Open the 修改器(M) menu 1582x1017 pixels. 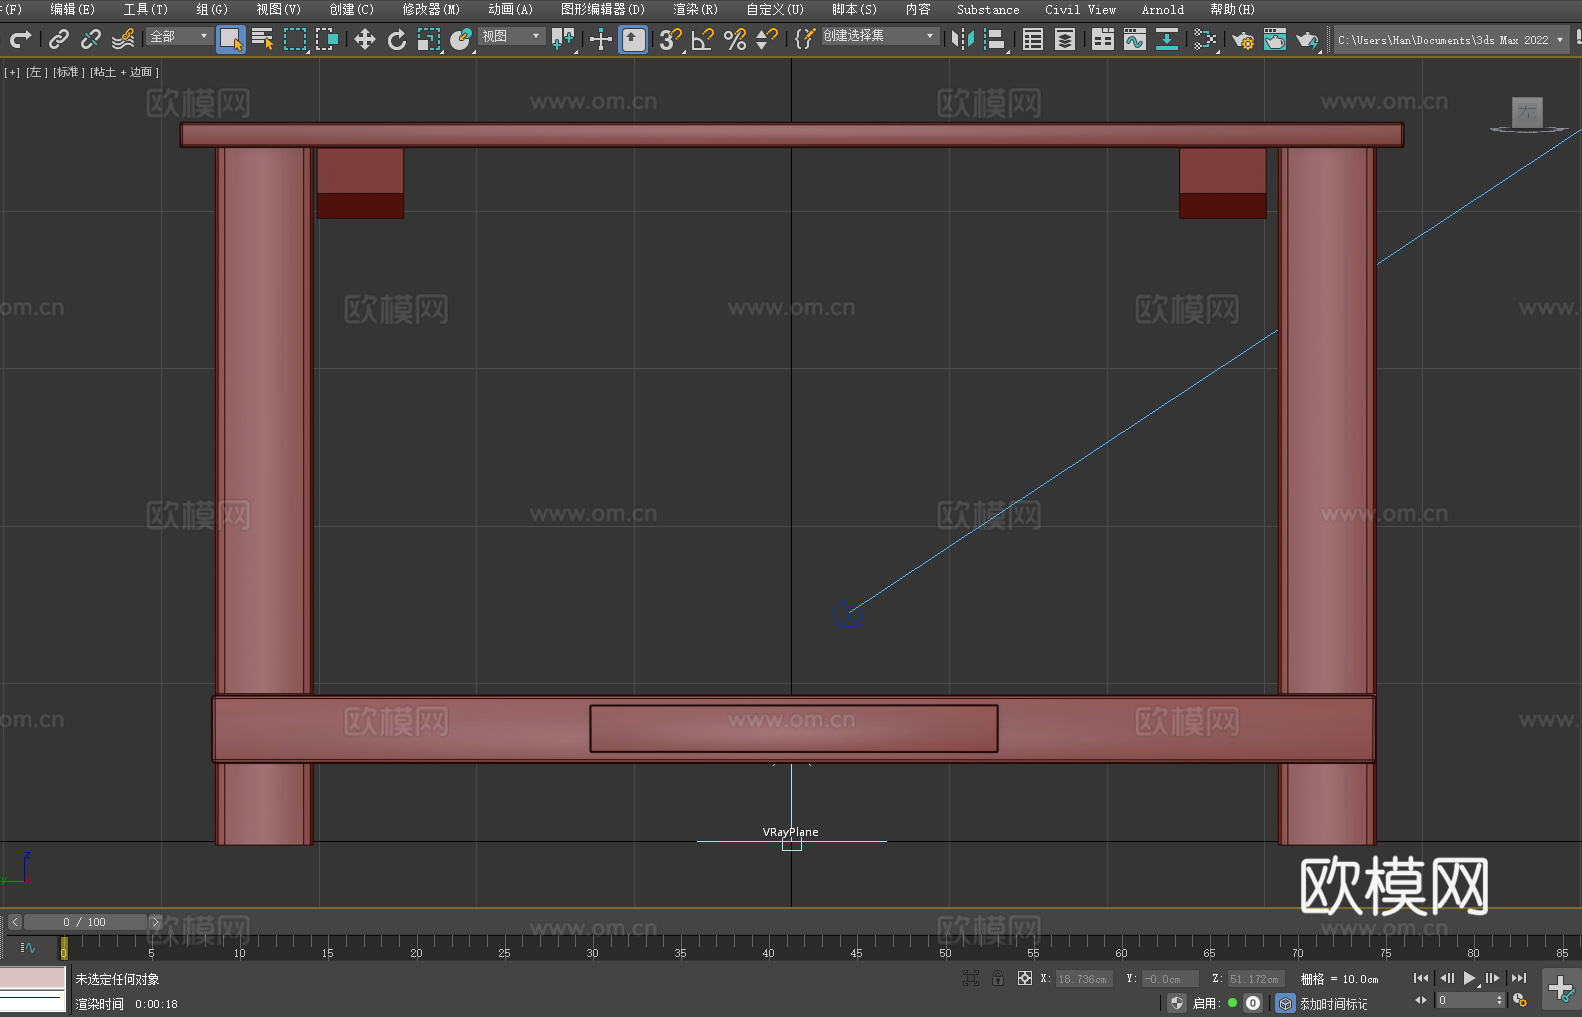(431, 9)
